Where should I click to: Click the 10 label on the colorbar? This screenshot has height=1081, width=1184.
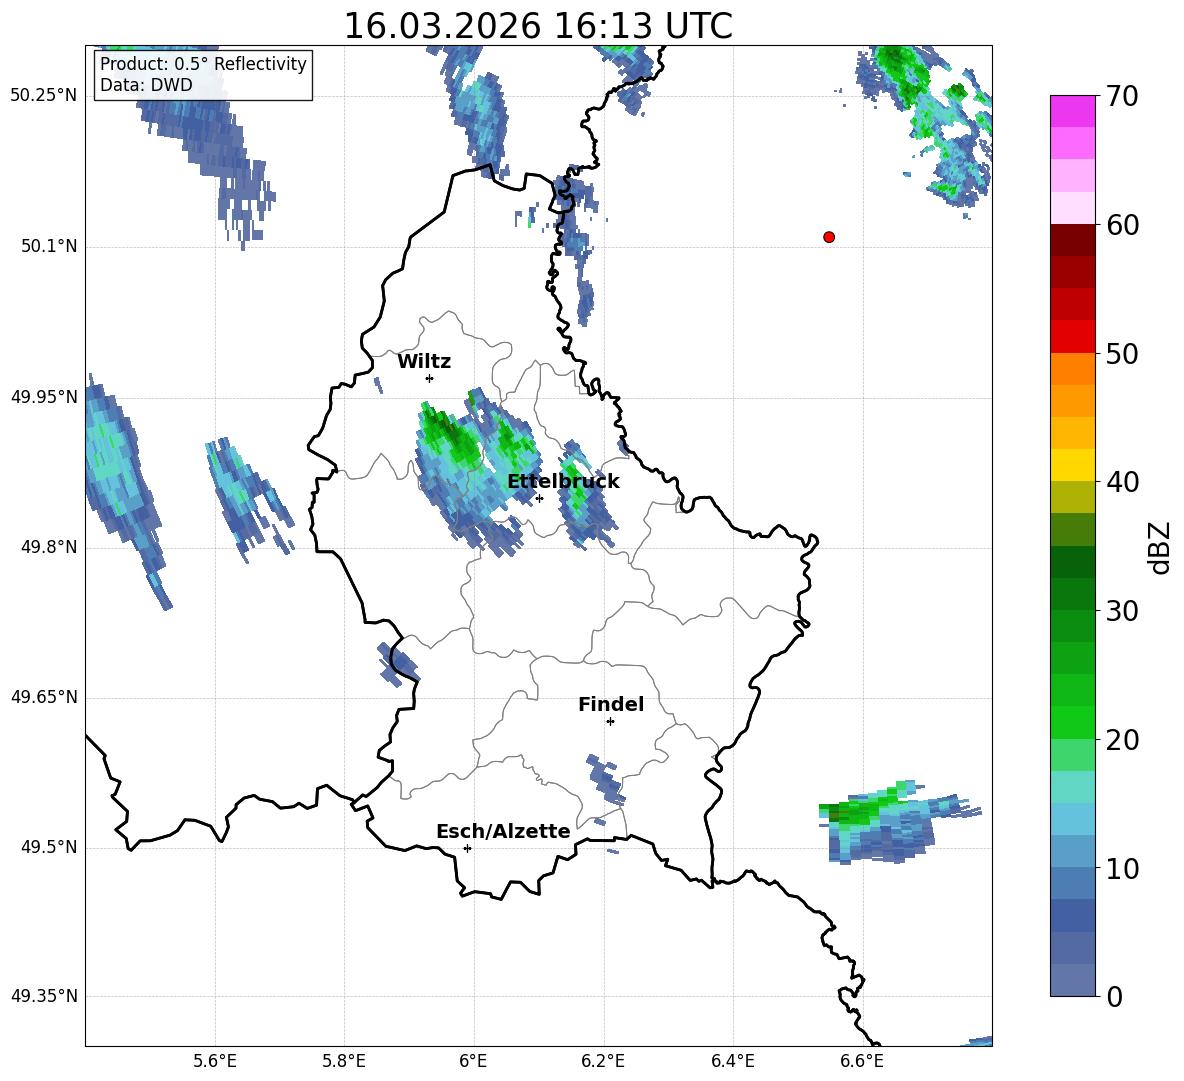(1121, 868)
